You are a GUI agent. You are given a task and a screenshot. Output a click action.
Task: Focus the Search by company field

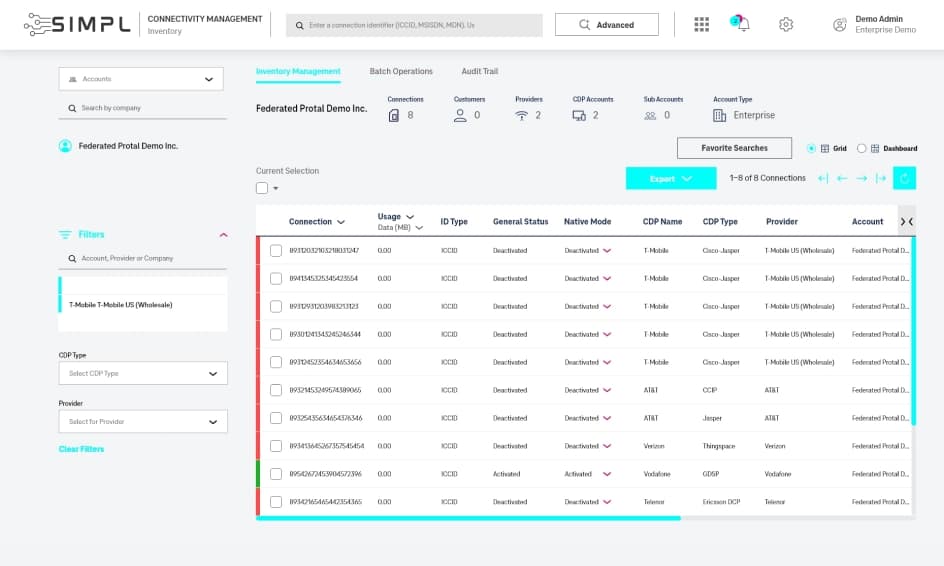[143, 108]
